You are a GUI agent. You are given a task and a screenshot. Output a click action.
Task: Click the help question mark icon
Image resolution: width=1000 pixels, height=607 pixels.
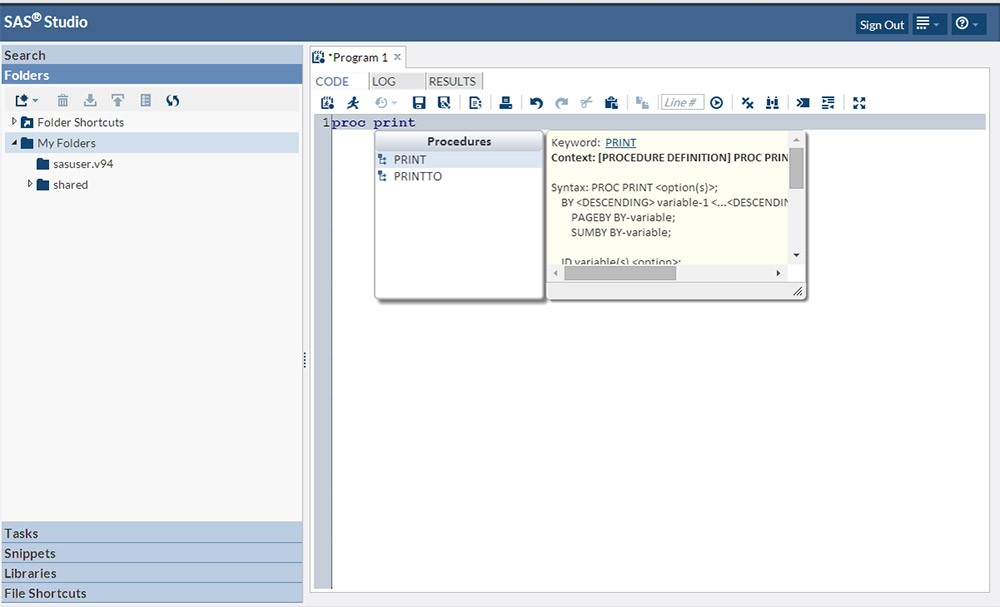(x=962, y=24)
